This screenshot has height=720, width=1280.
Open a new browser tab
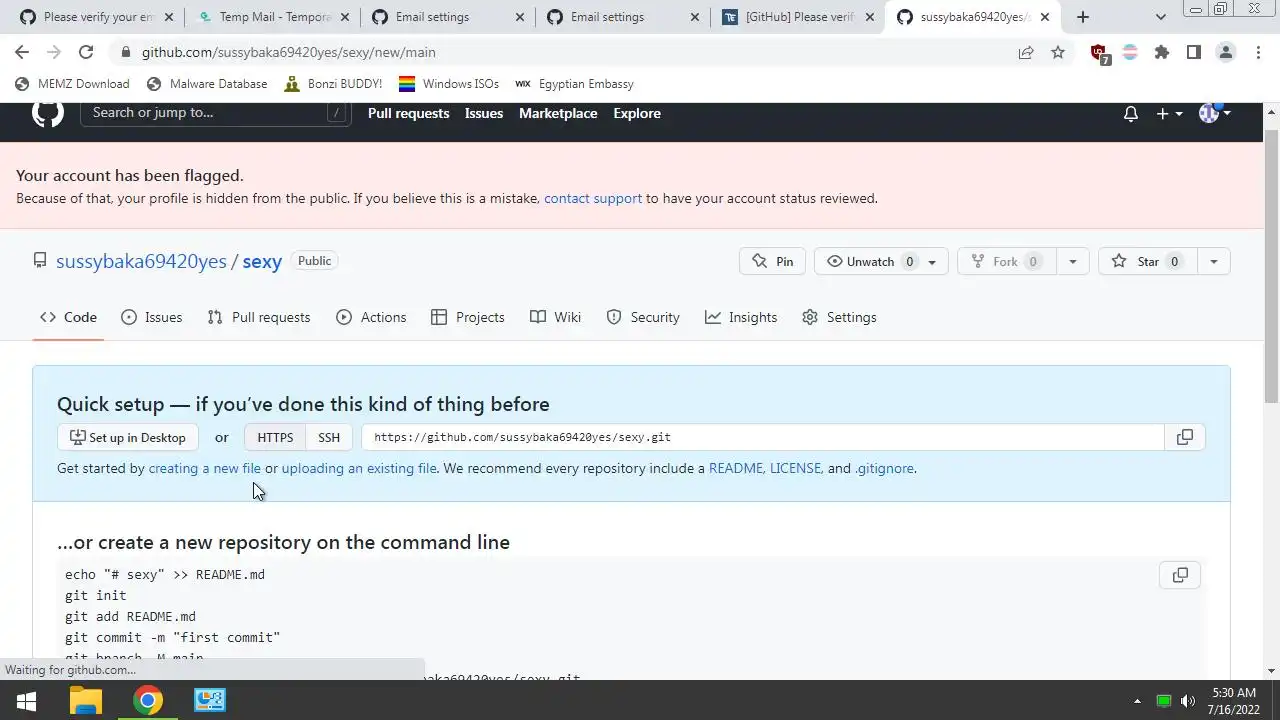pos(1083,17)
